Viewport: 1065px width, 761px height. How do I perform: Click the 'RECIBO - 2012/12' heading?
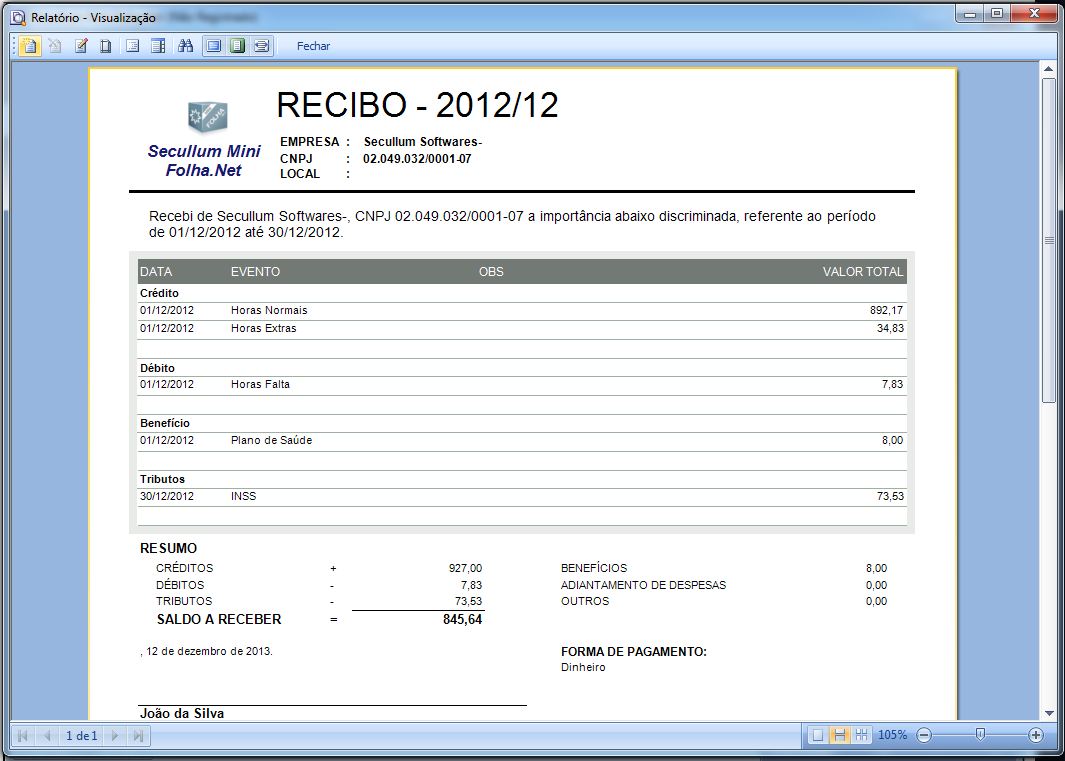coord(418,105)
